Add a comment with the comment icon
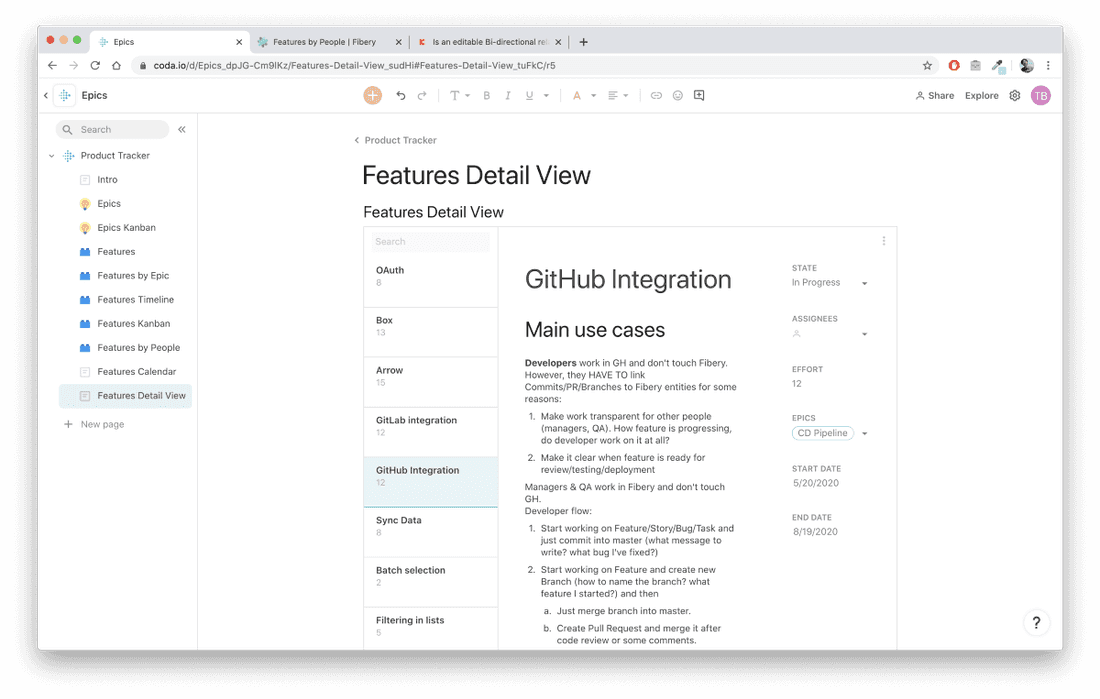 tap(699, 96)
